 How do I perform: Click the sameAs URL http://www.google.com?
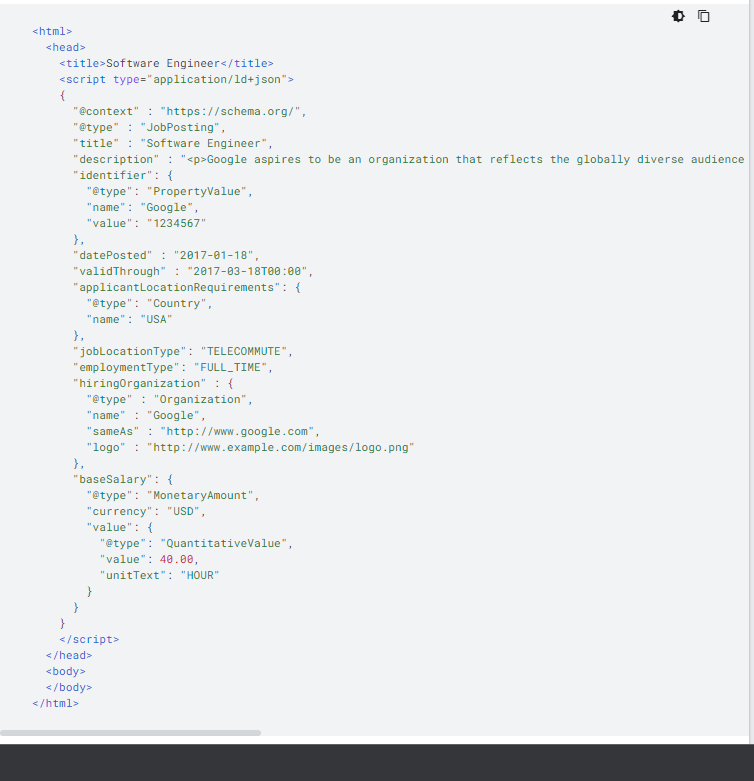point(237,431)
